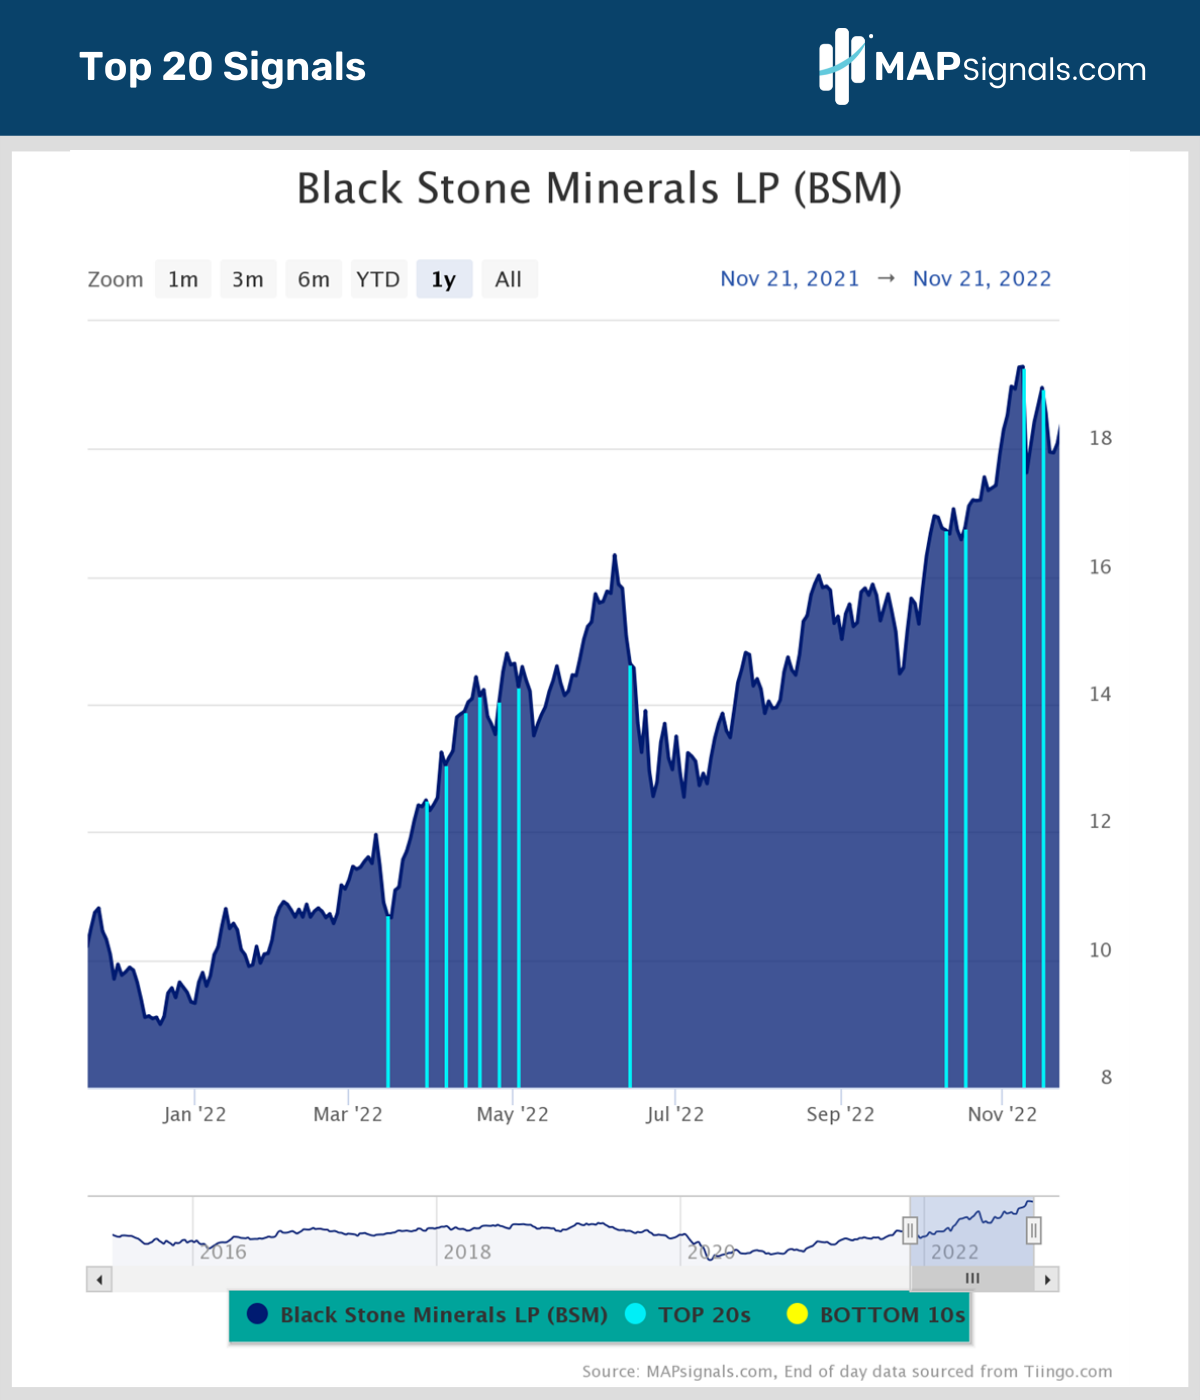Viewport: 1200px width, 1400px height.
Task: Click the right navigator range handle
Action: [1034, 1230]
